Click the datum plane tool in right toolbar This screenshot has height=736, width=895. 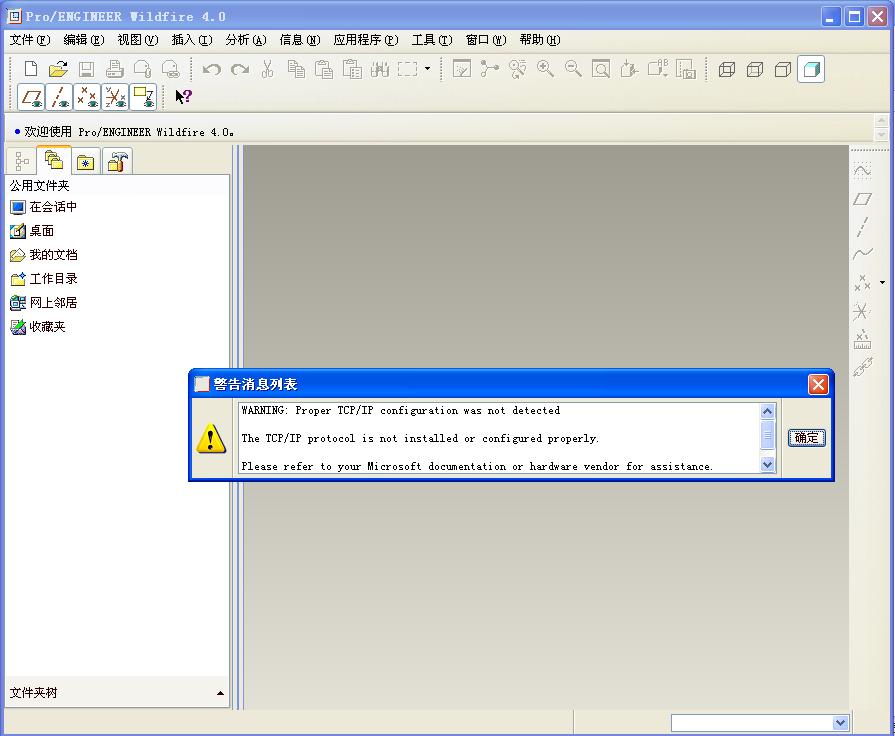(862, 199)
